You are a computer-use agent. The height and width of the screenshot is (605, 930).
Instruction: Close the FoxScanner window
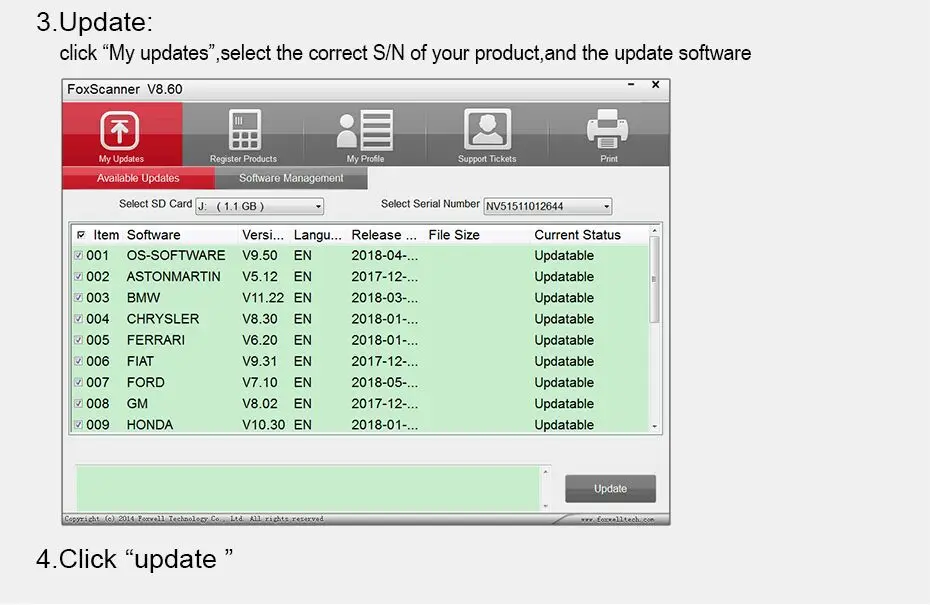(x=655, y=85)
